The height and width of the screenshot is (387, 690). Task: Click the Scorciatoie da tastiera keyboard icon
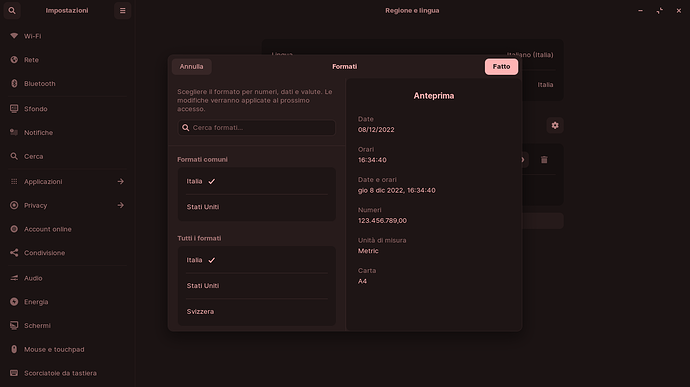click(14, 373)
